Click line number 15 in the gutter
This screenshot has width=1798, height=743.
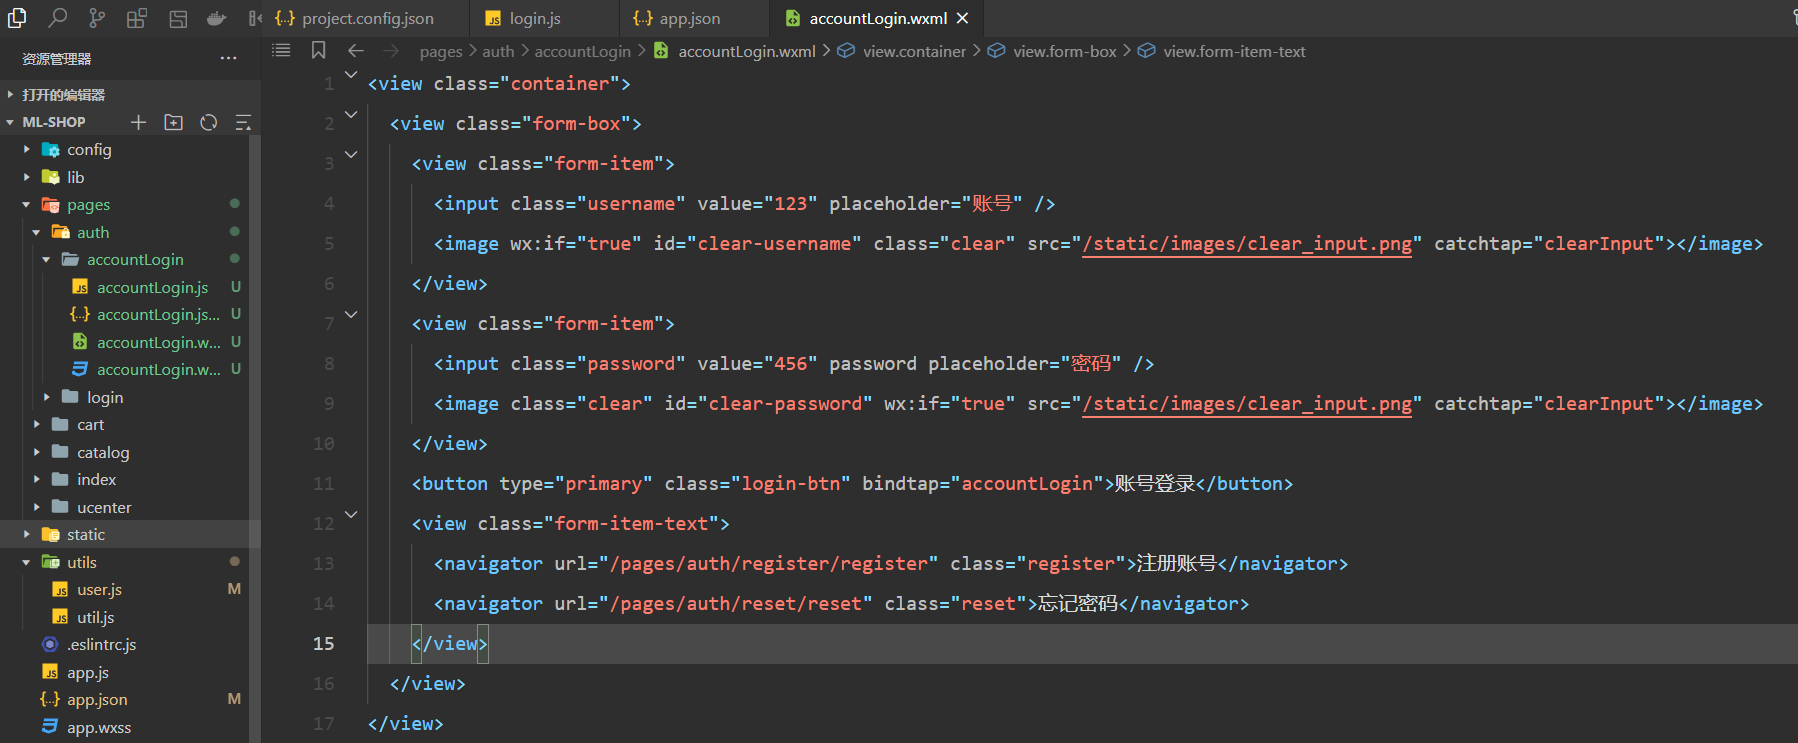pyautogui.click(x=323, y=643)
